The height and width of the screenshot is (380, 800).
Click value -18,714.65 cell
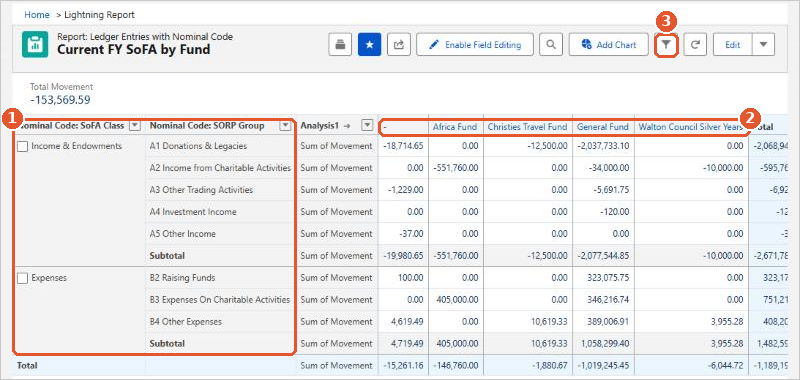point(403,146)
